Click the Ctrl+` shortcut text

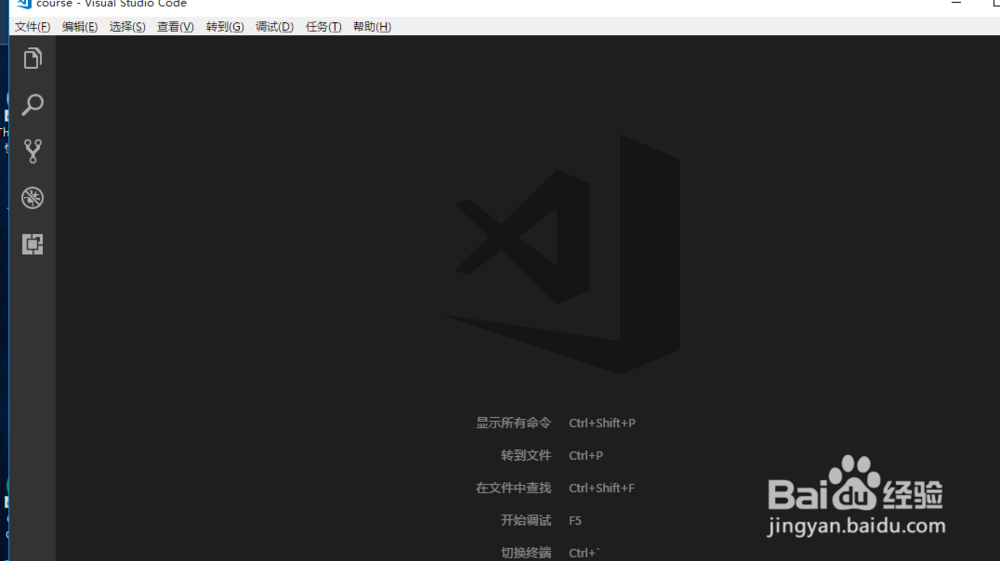pyautogui.click(x=584, y=553)
